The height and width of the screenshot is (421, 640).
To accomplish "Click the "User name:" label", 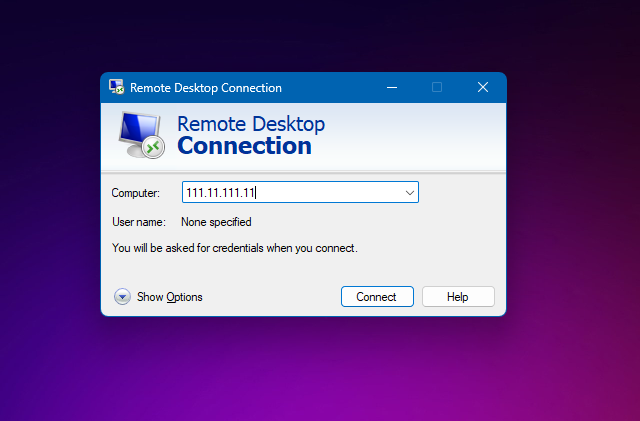I will click(139, 222).
